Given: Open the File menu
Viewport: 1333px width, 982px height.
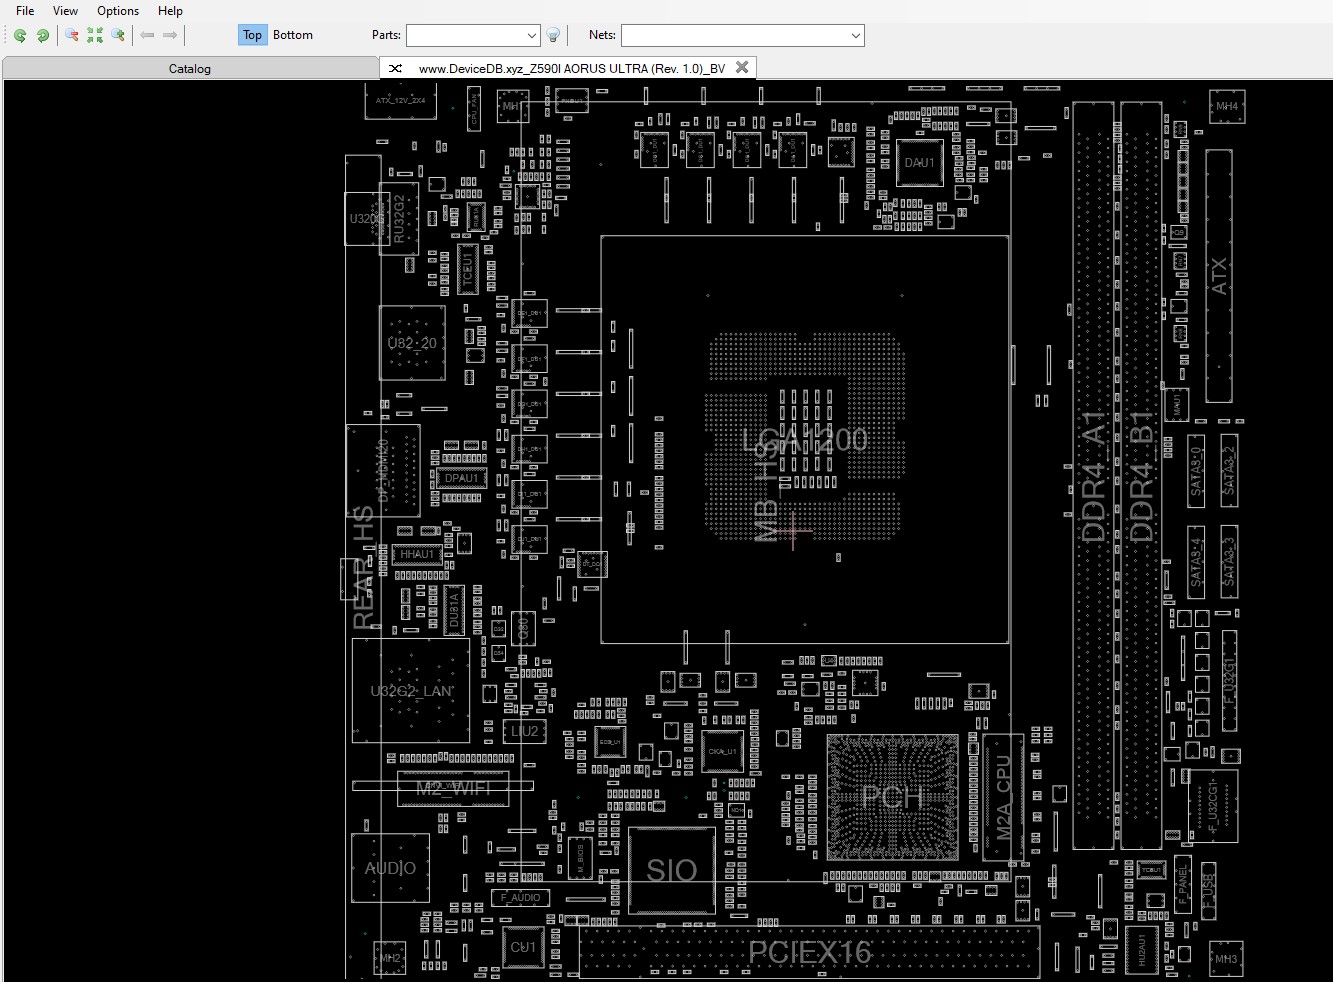Looking at the screenshot, I should tap(25, 10).
